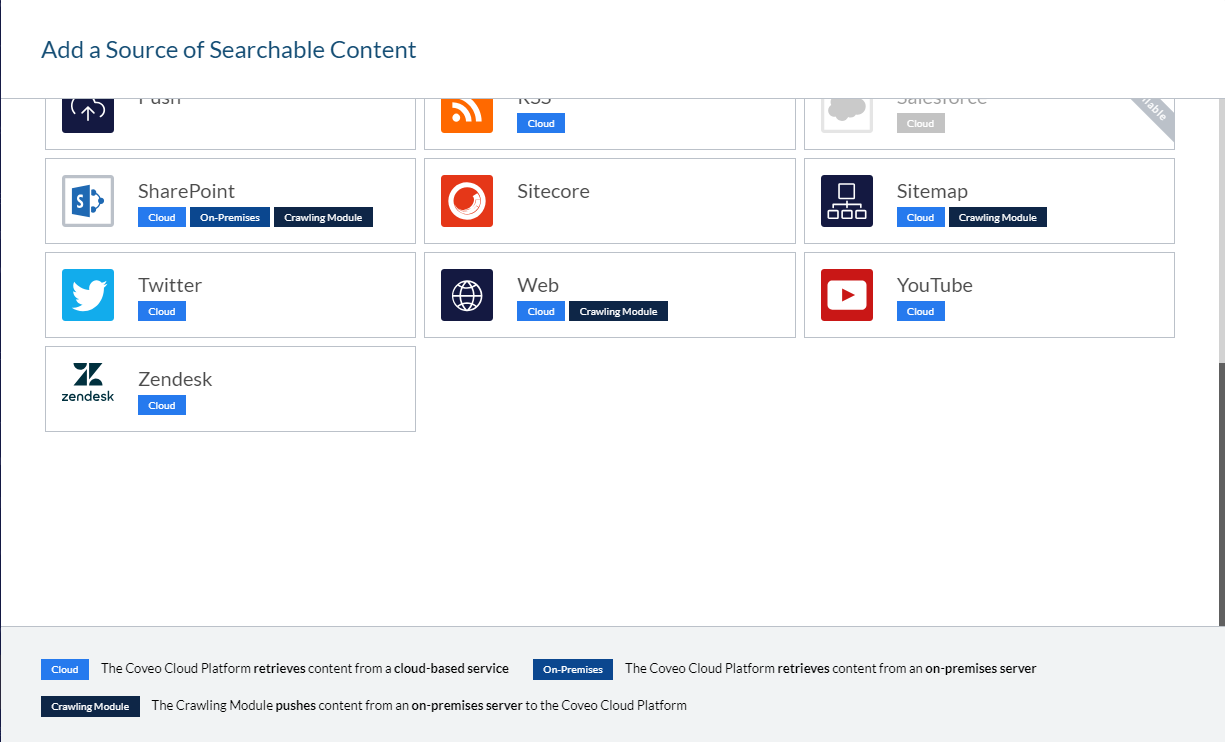Open the Twitter source title

coord(170,285)
